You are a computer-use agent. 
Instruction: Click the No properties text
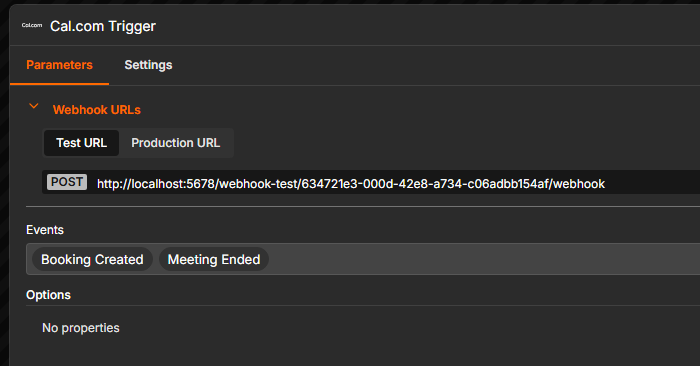pyautogui.click(x=81, y=328)
